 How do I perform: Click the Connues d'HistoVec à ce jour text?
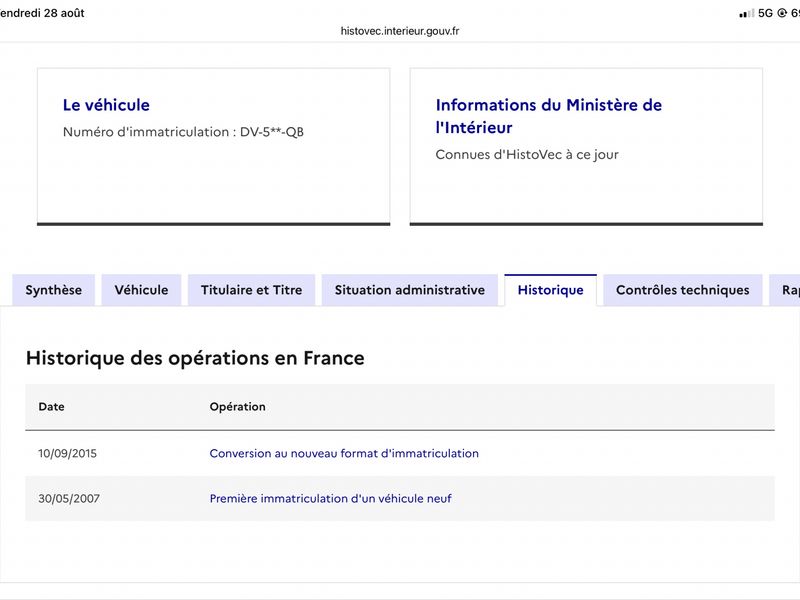[x=527, y=154]
